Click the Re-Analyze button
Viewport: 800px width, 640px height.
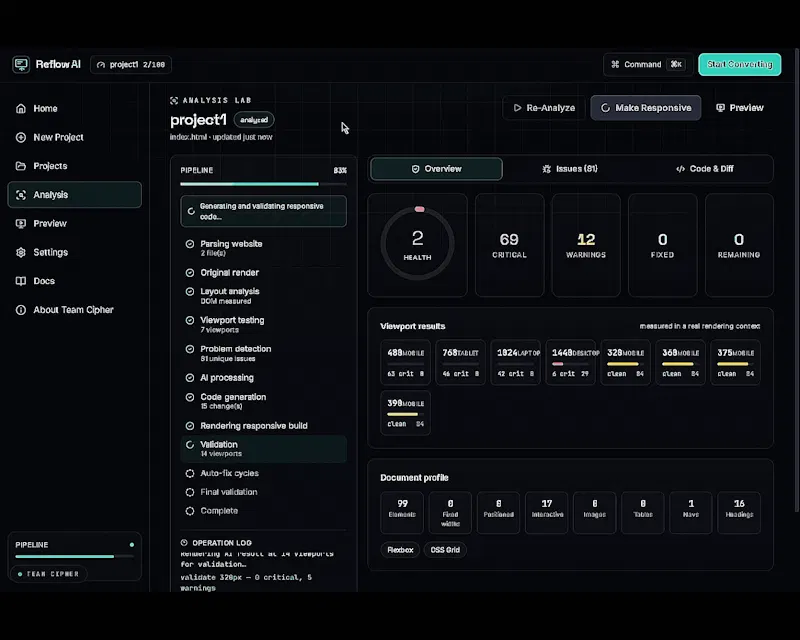[544, 108]
